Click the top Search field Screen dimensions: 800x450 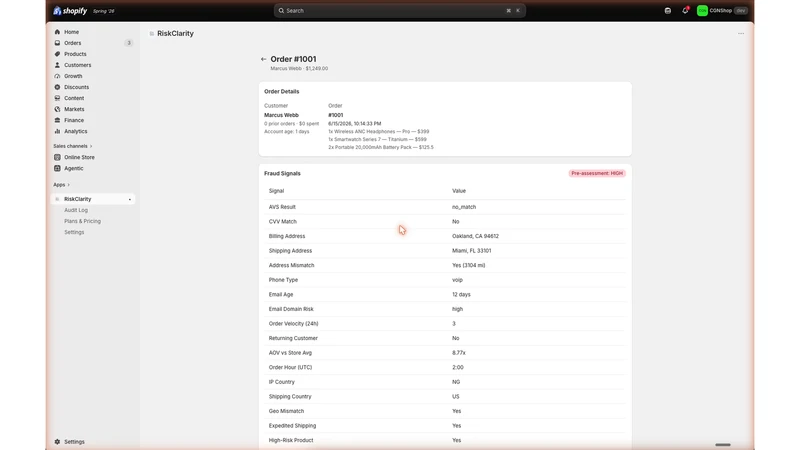pyautogui.click(x=399, y=11)
